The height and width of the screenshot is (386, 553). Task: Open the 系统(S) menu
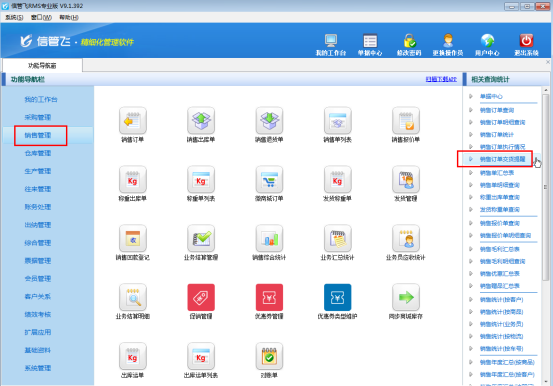14,17
